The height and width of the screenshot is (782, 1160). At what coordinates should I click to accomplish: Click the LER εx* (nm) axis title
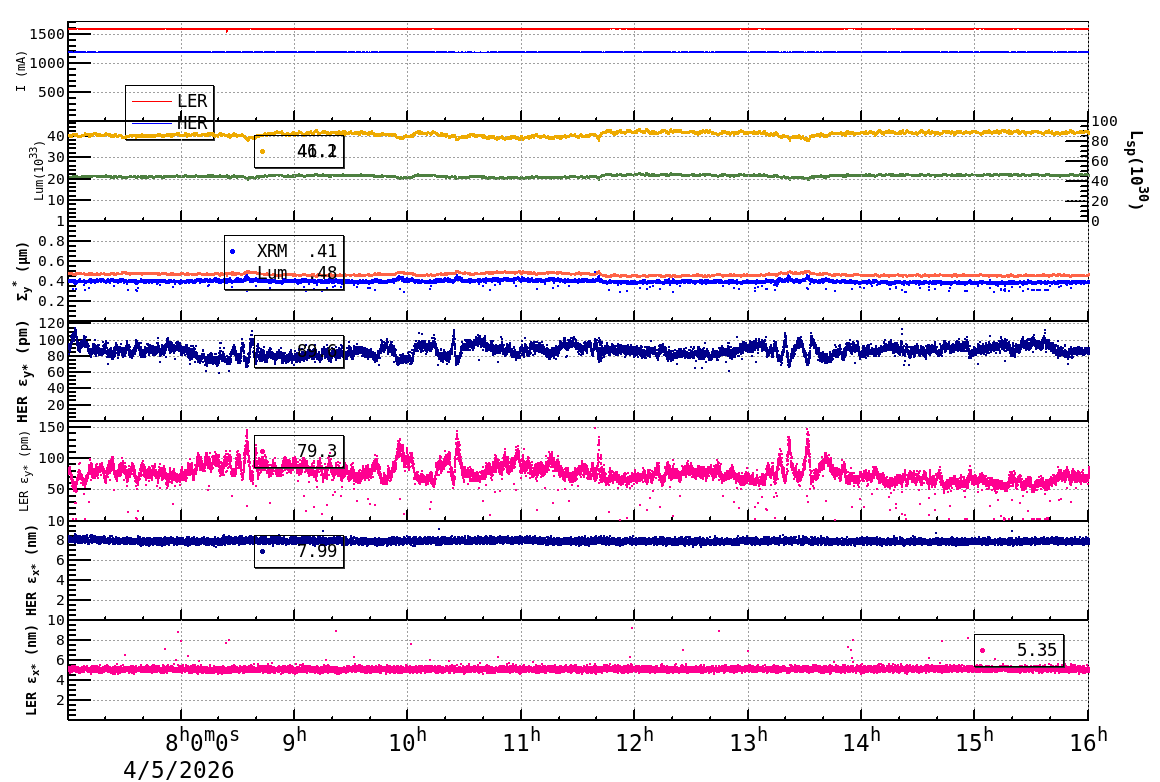31,670
